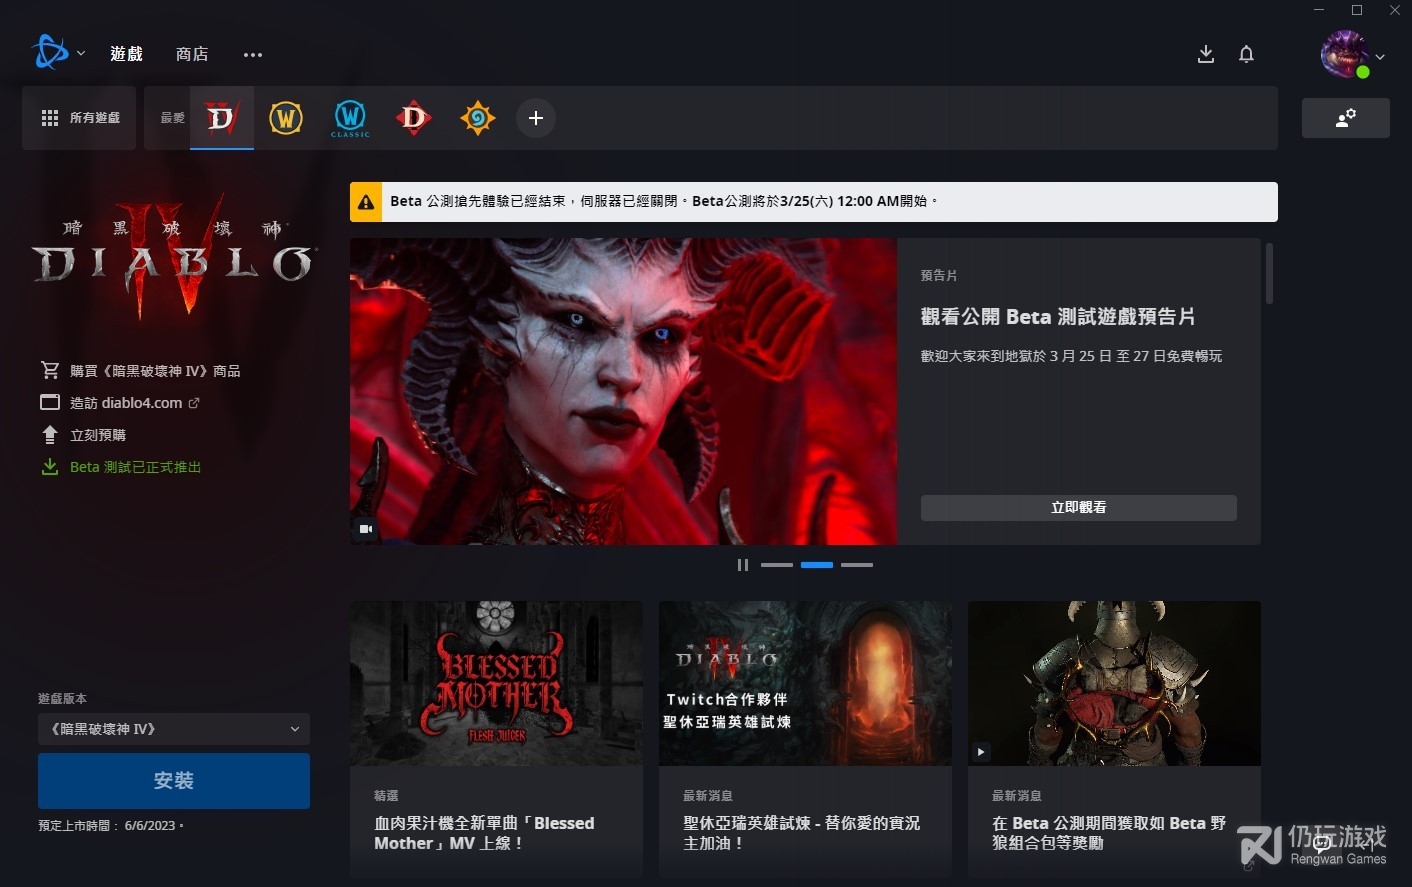Click headline 在 Beta 公測期間獲取如 Beta 野狼

[1109, 833]
